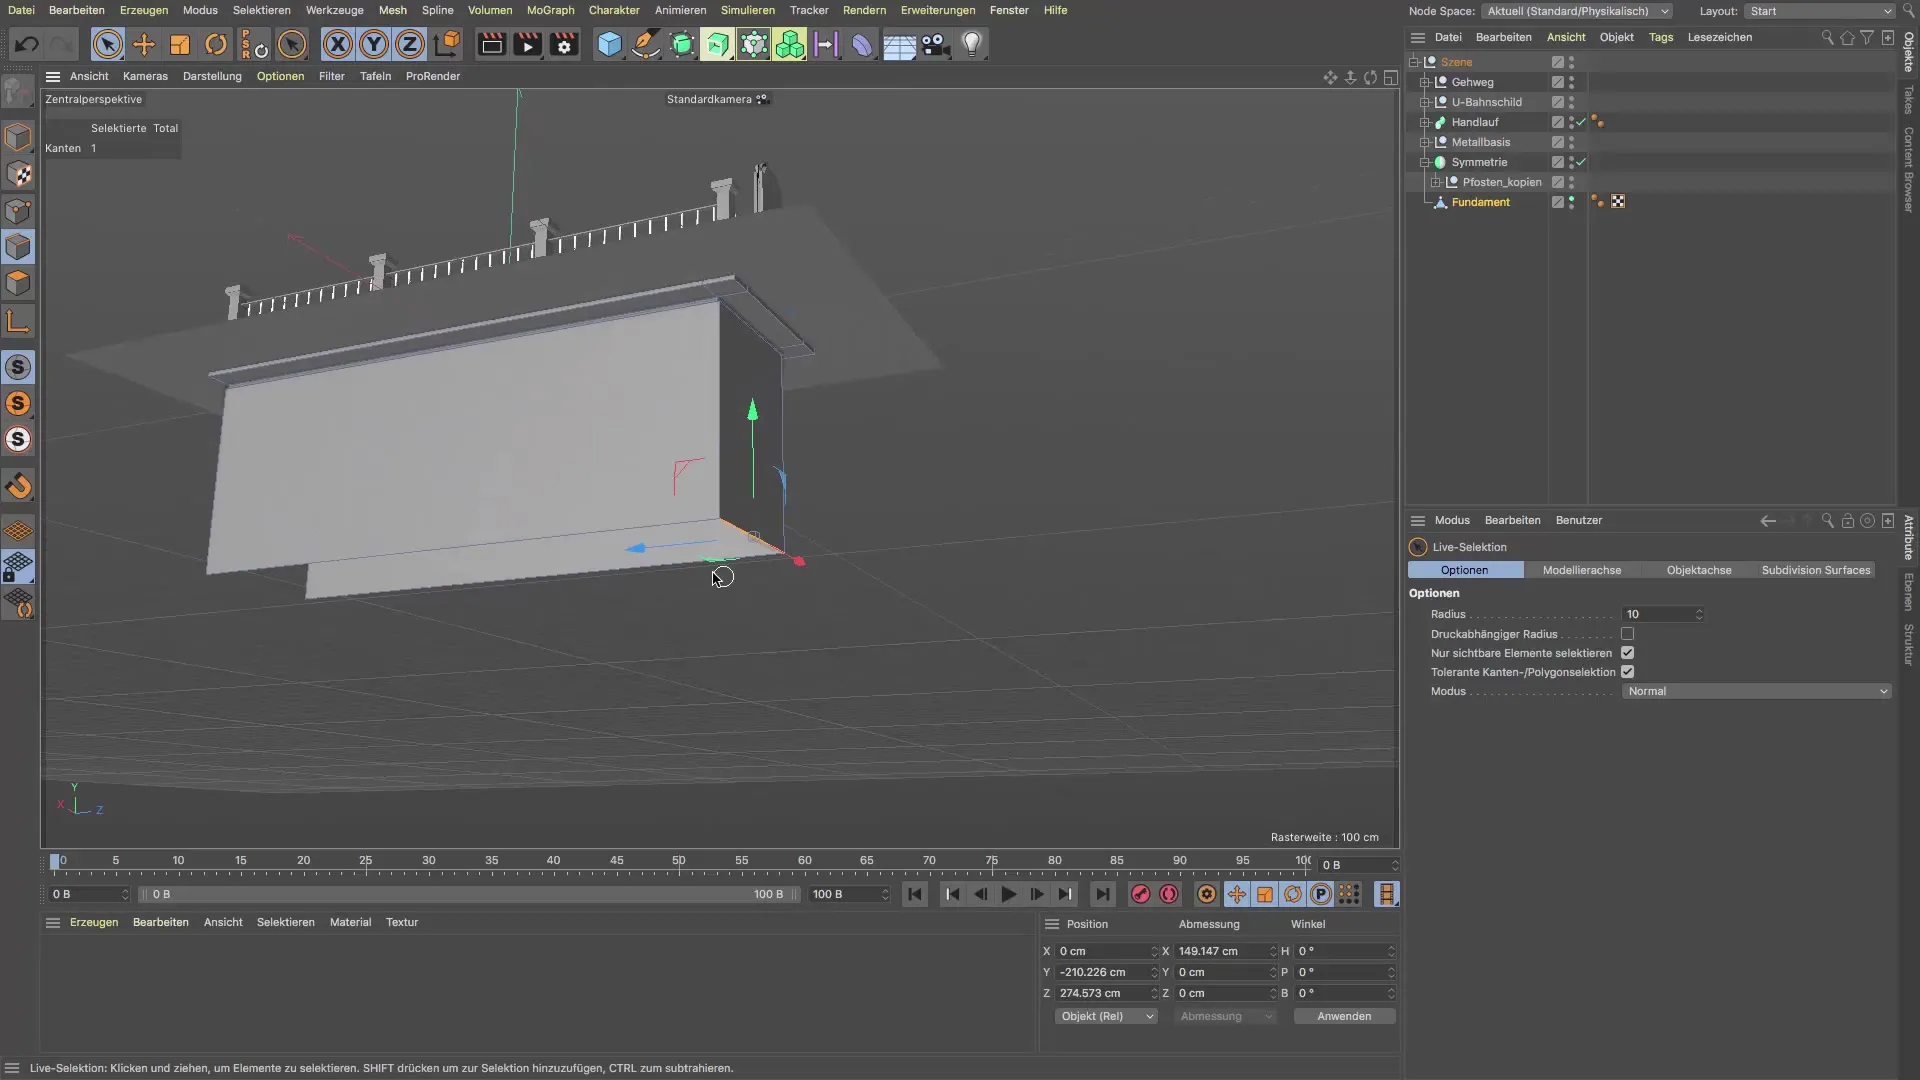Screen dimensions: 1920x1080
Task: Switch to Texture mode checkerboard icon
Action: (x=18, y=174)
